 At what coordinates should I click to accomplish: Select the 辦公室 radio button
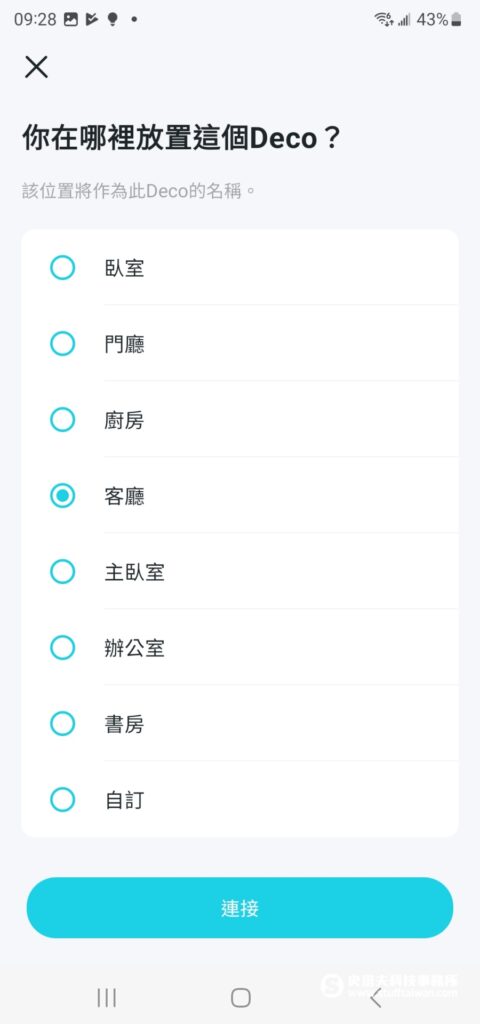point(63,648)
